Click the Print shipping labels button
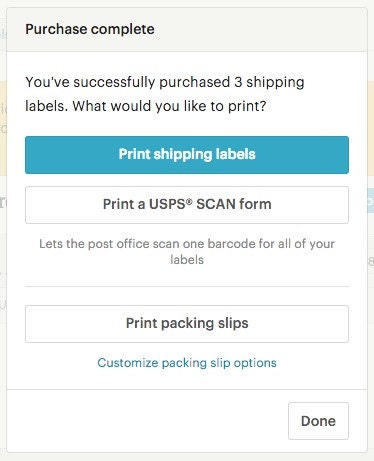This screenshot has width=374, height=461. tap(187, 155)
